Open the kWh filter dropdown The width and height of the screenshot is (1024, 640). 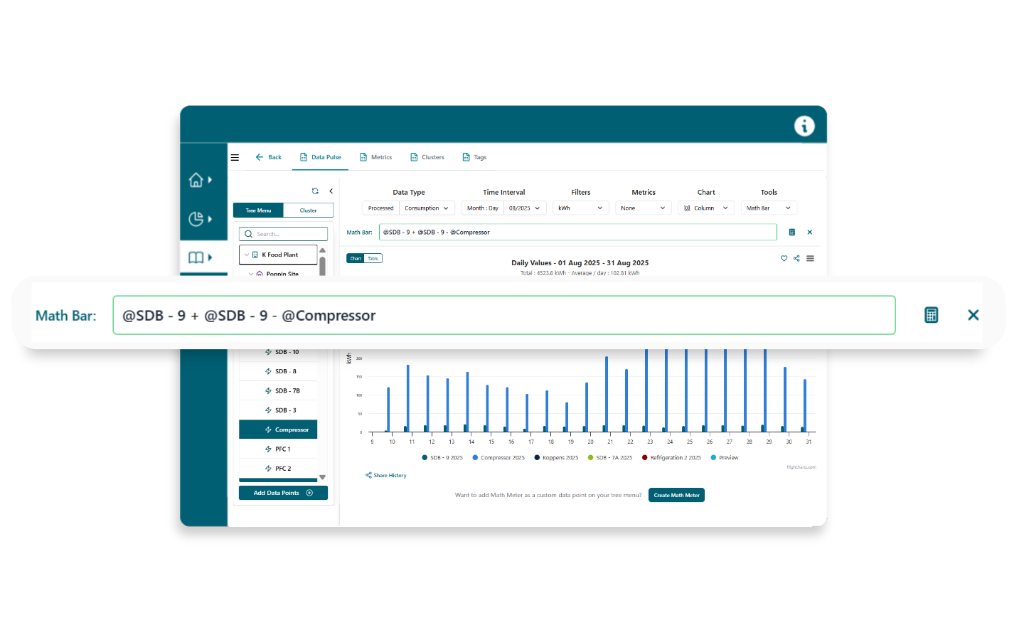pos(580,208)
